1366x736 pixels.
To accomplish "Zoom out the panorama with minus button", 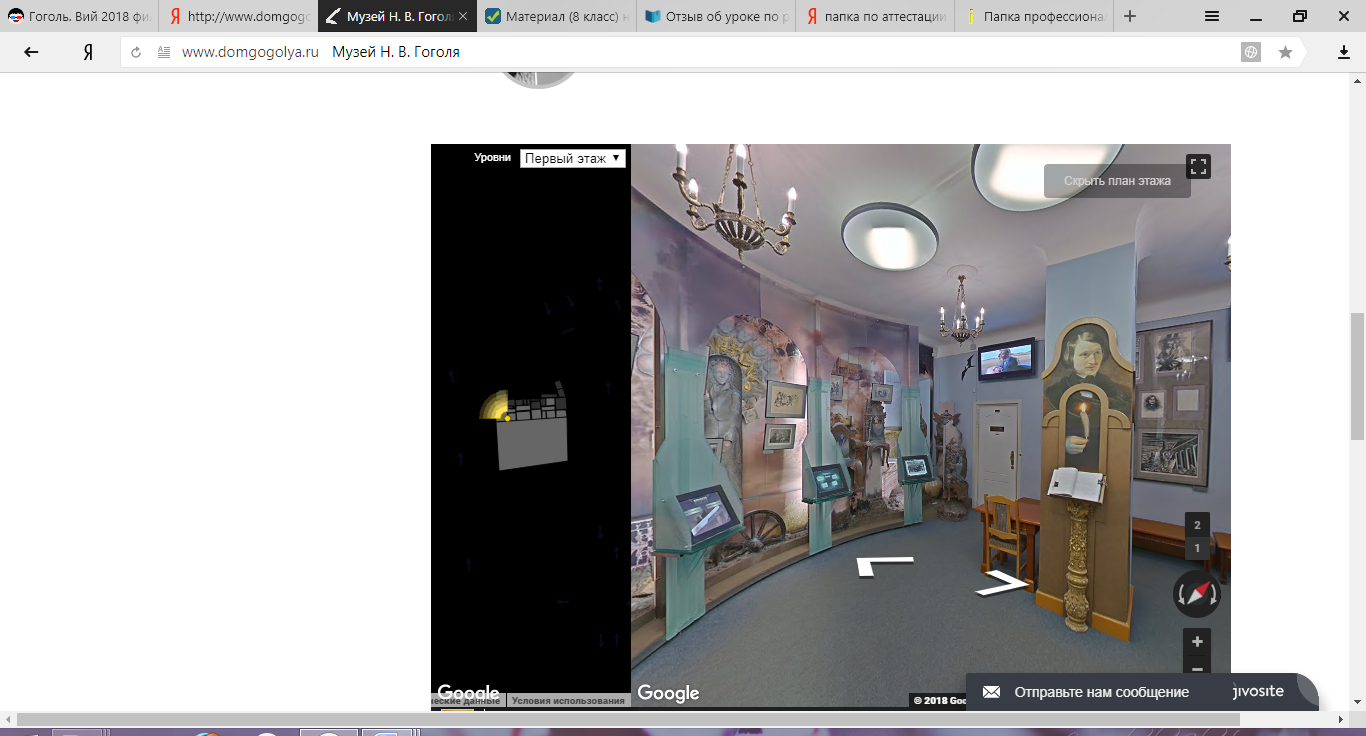I will (1196, 667).
